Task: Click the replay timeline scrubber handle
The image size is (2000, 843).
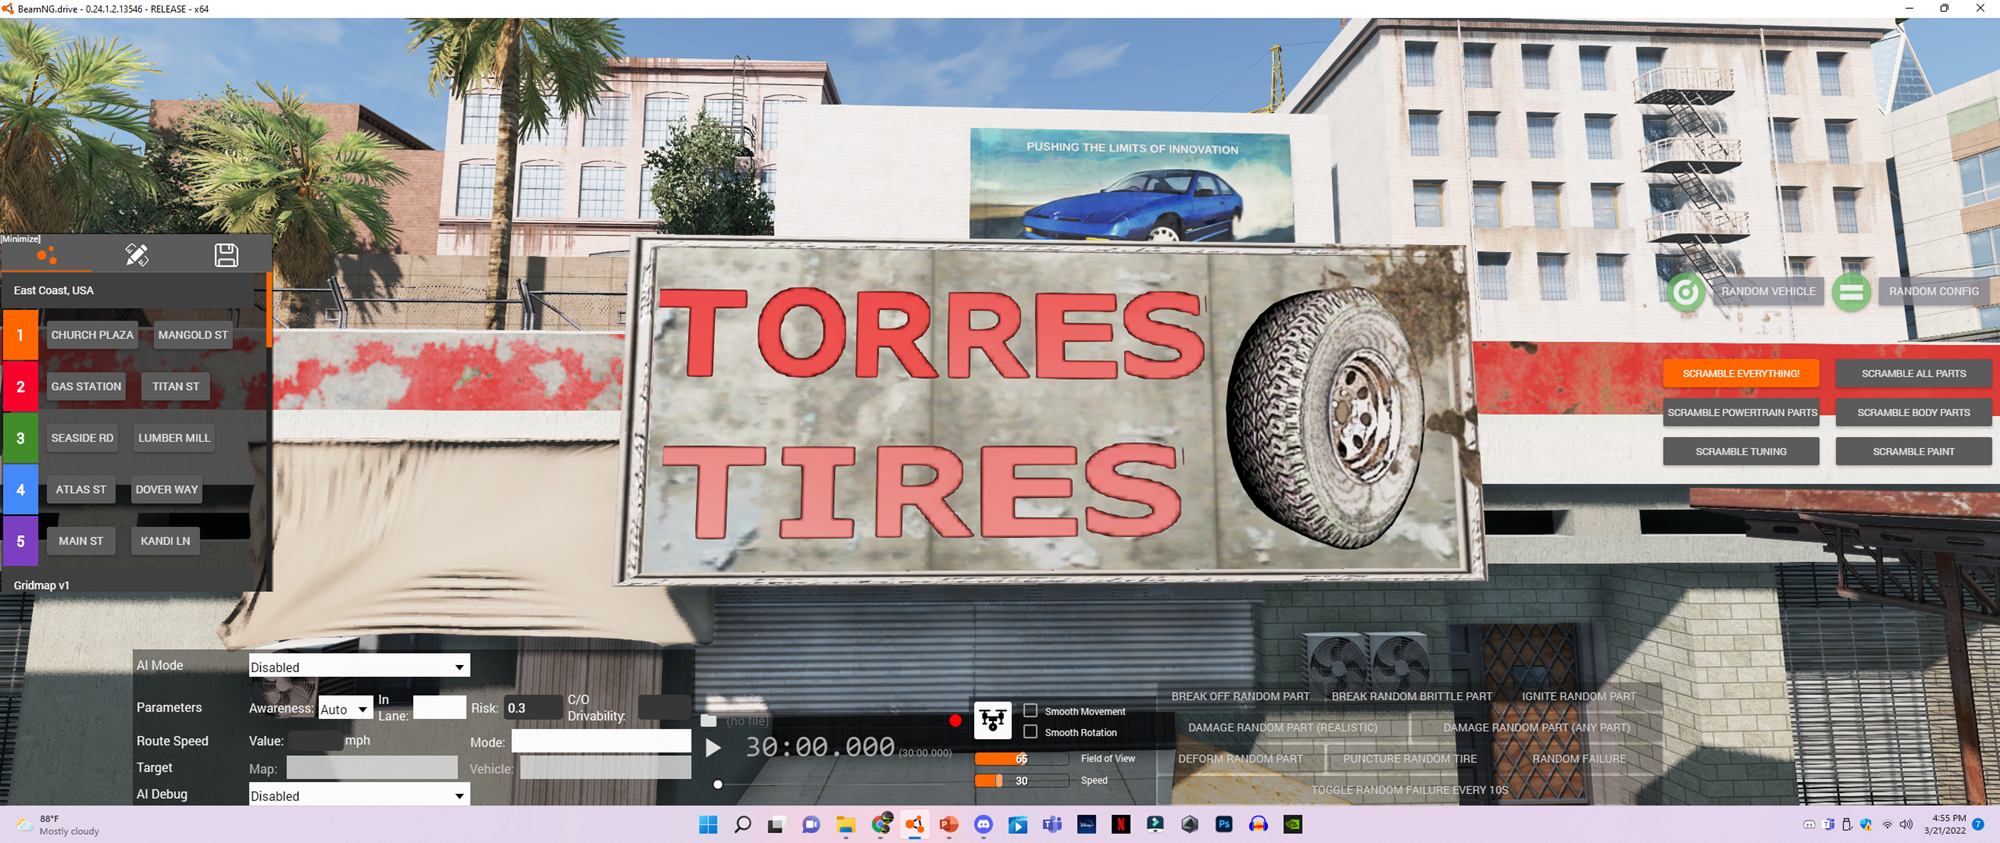Action: (x=718, y=784)
